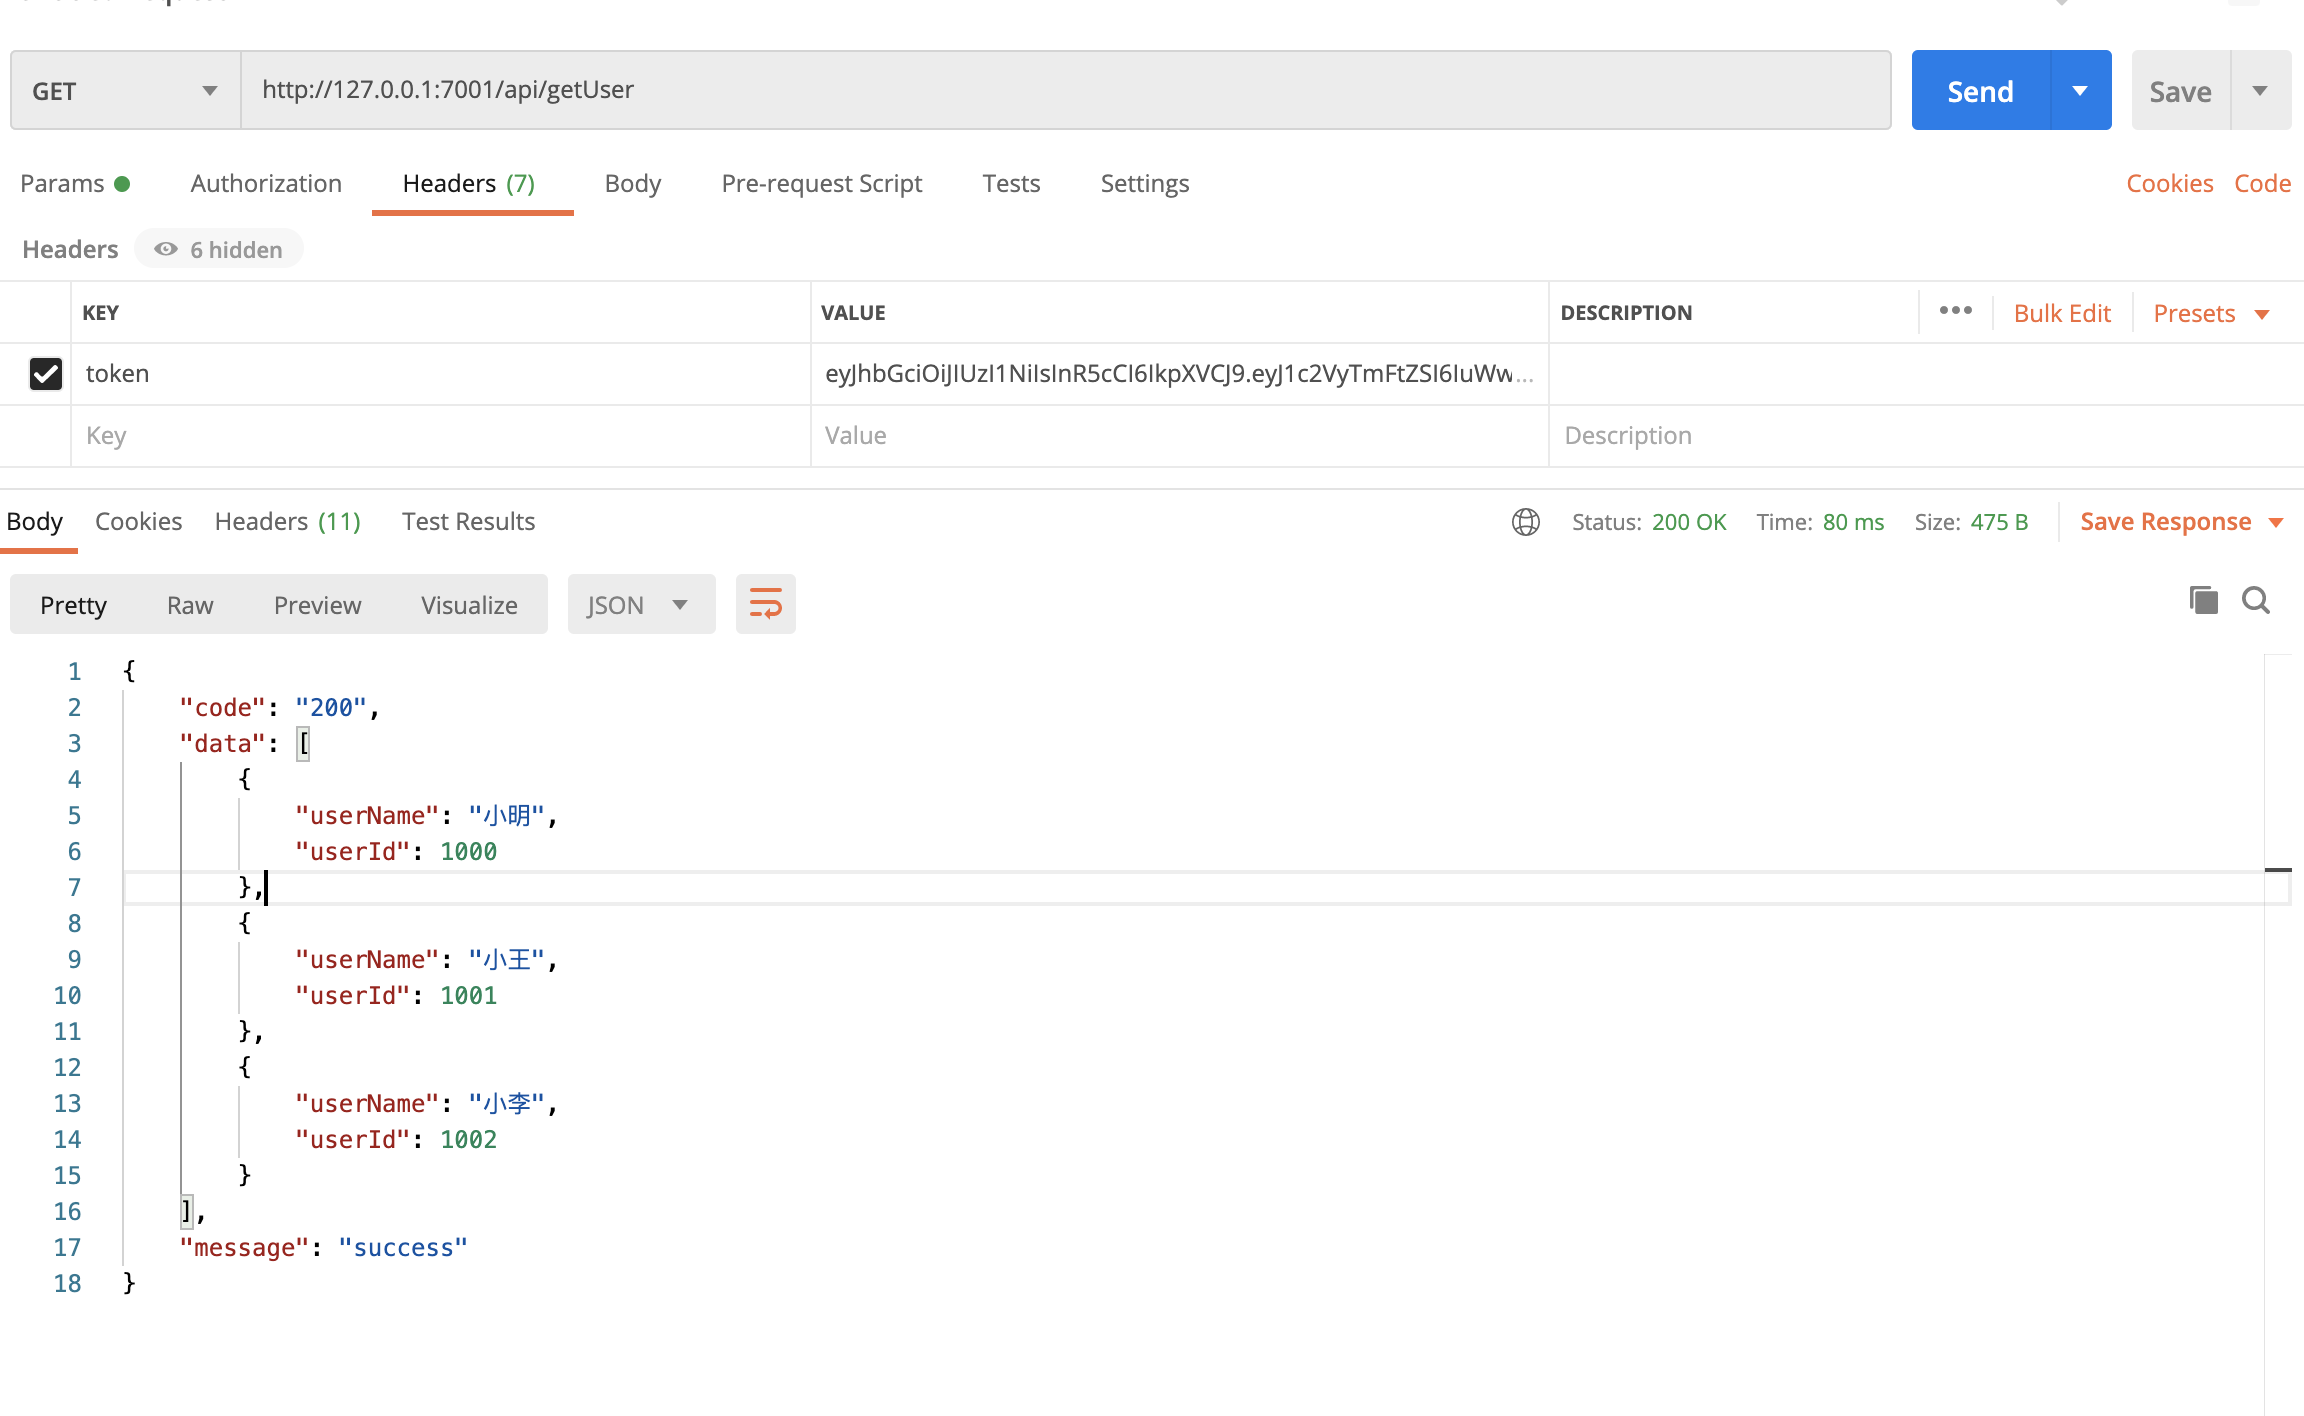Open the GET method dropdown

[x=125, y=91]
